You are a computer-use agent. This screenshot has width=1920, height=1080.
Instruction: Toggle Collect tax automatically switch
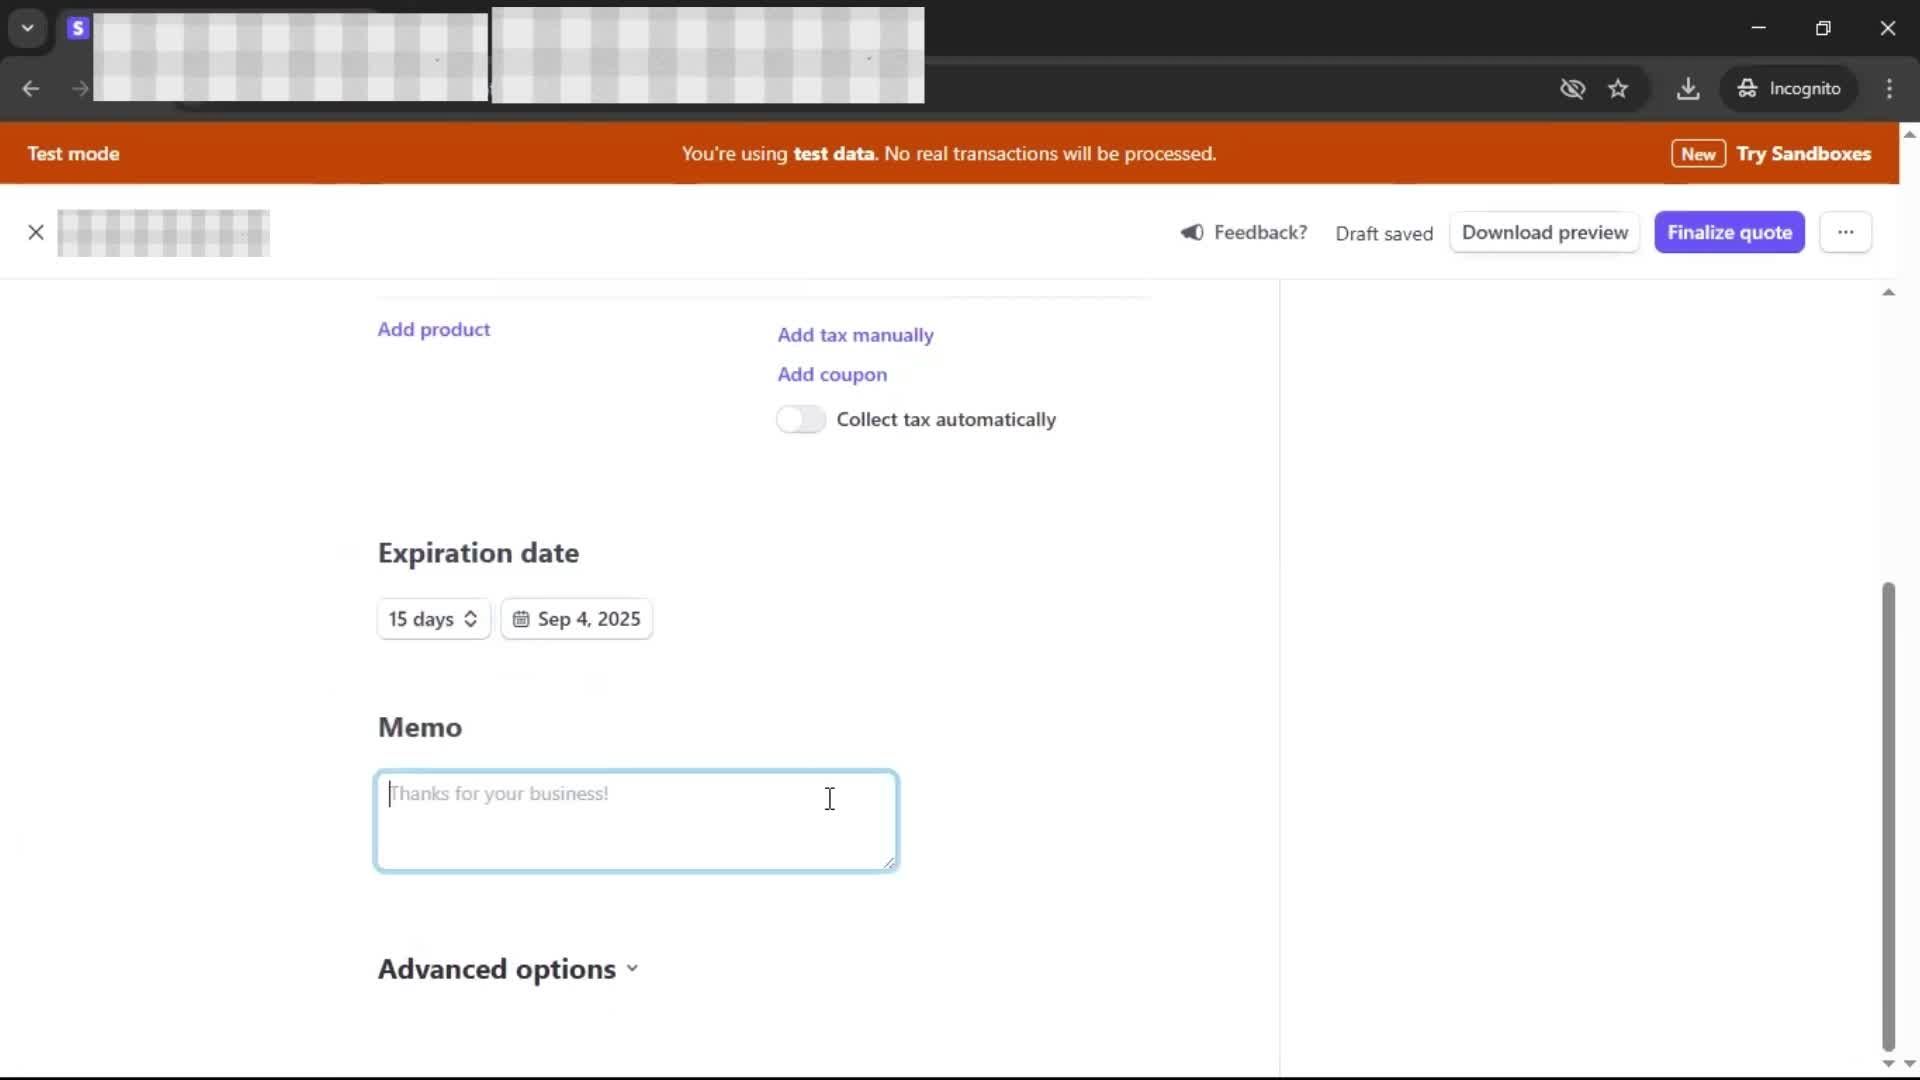click(801, 420)
